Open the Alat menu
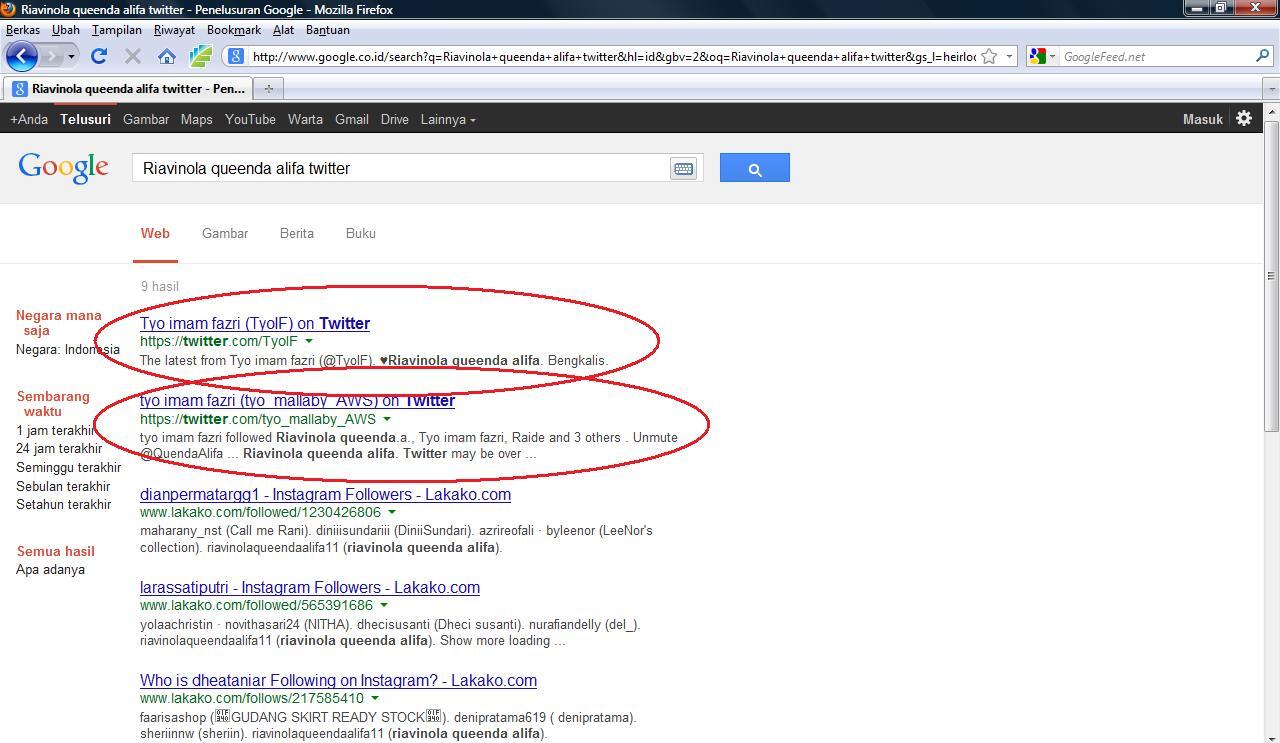The height and width of the screenshot is (743, 1280). 283,30
